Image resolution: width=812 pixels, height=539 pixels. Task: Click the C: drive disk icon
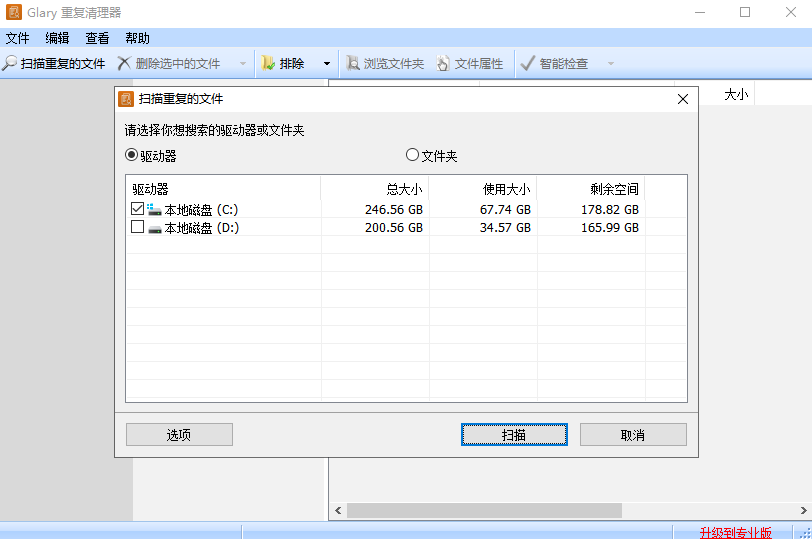point(154,210)
